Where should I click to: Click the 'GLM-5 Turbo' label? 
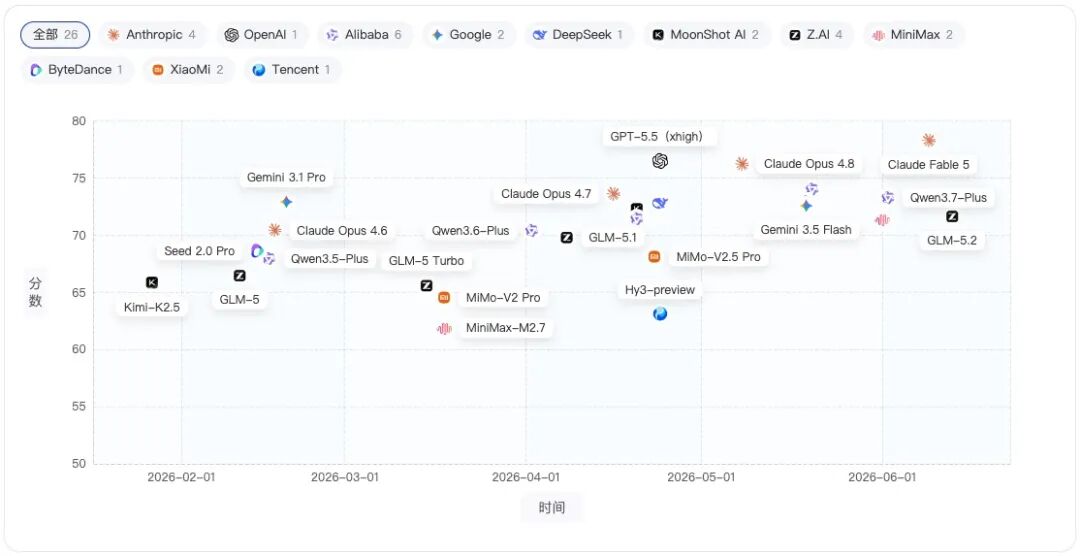coord(426,260)
